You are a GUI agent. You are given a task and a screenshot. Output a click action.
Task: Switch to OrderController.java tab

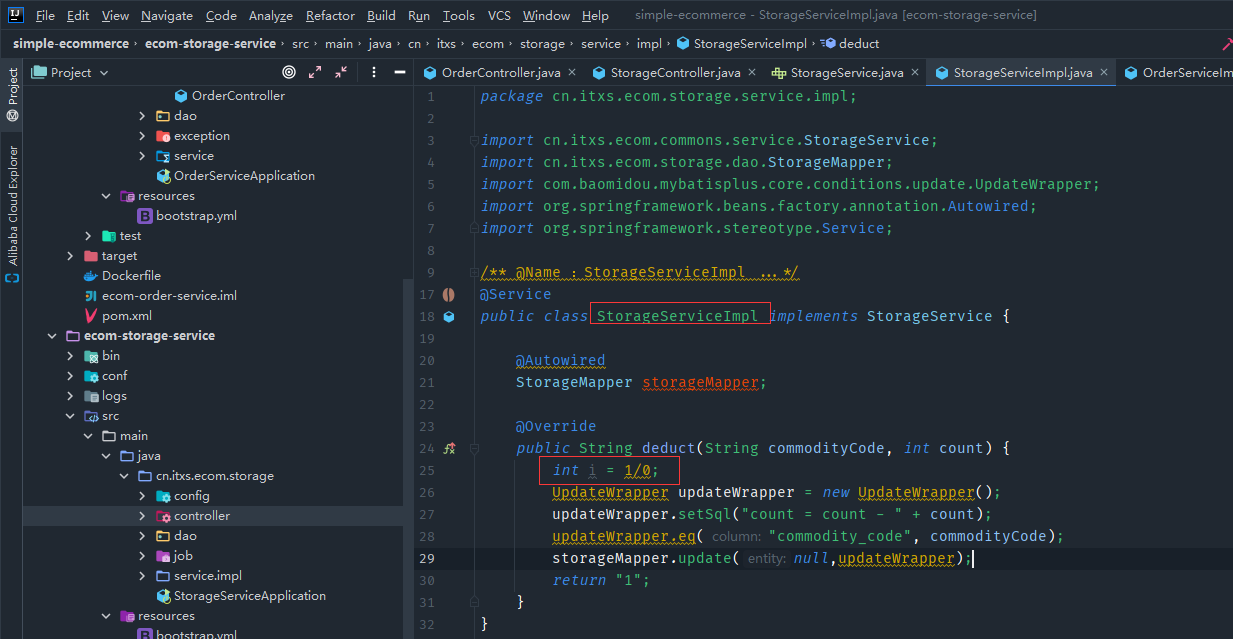[501, 72]
